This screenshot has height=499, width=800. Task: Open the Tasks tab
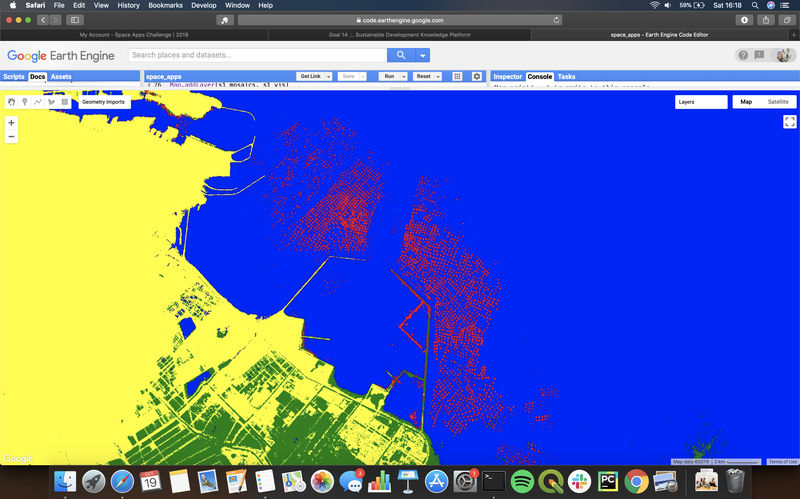pos(566,76)
